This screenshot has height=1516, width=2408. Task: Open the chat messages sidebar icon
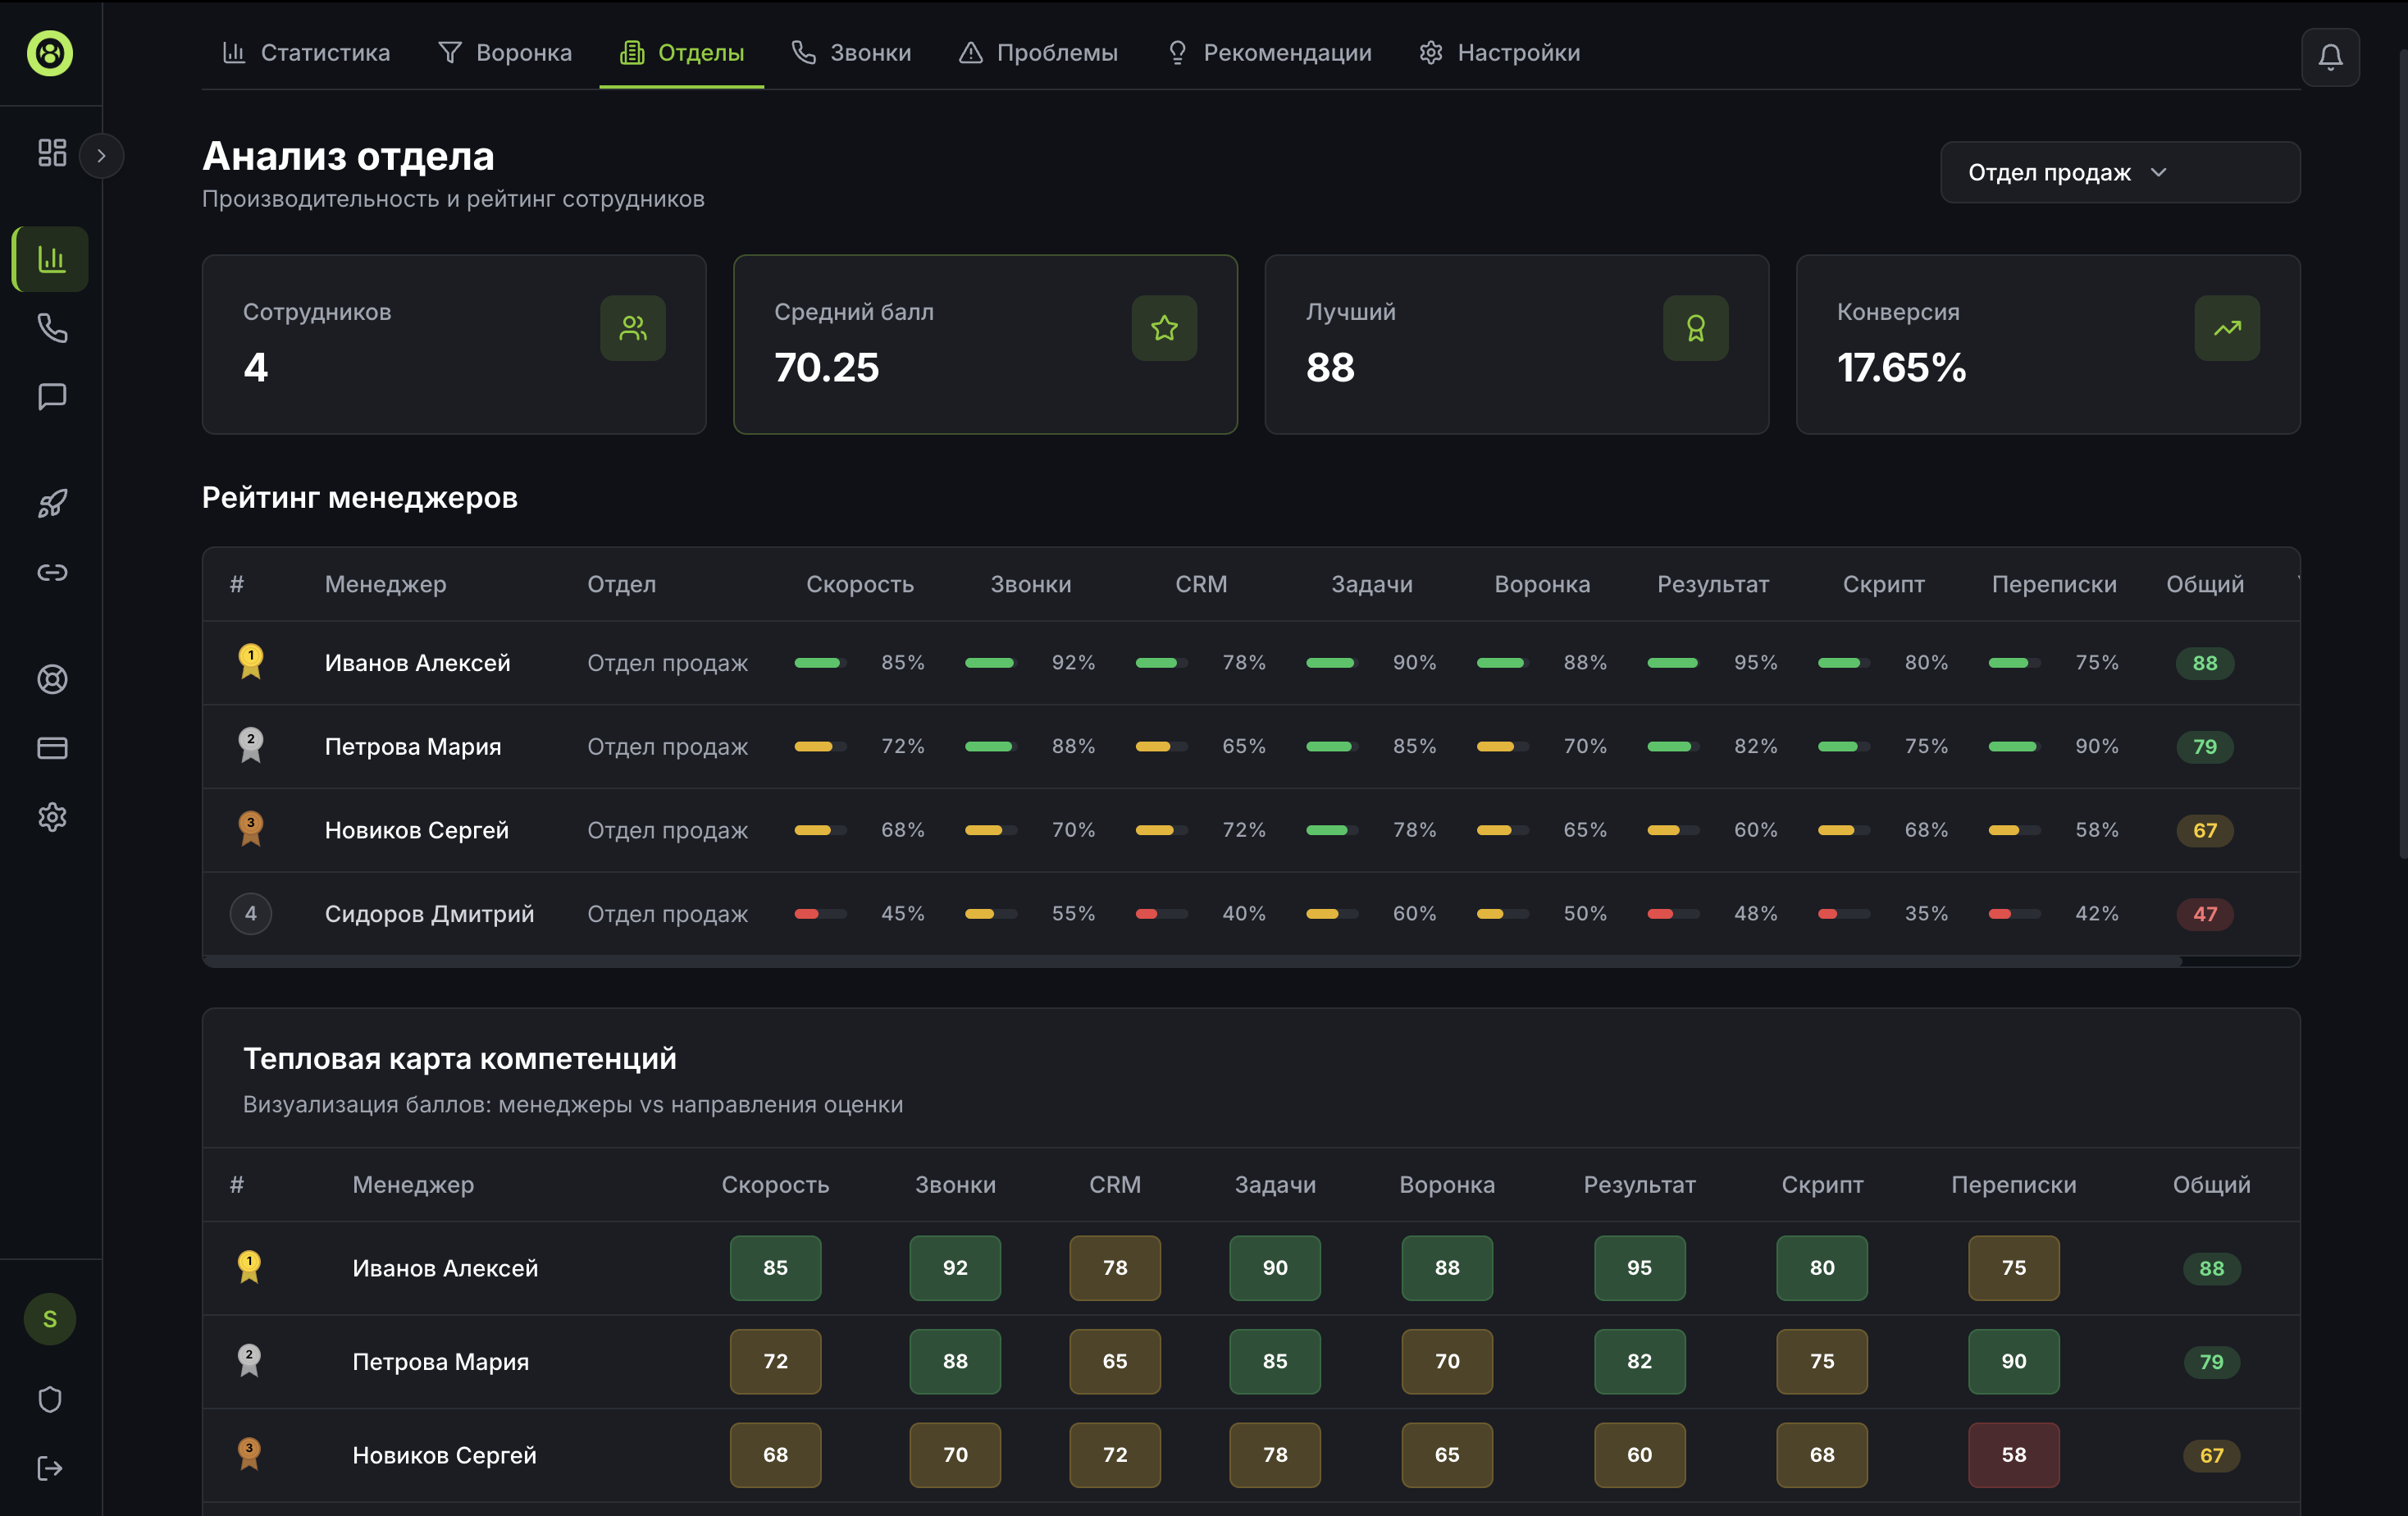pos(52,397)
